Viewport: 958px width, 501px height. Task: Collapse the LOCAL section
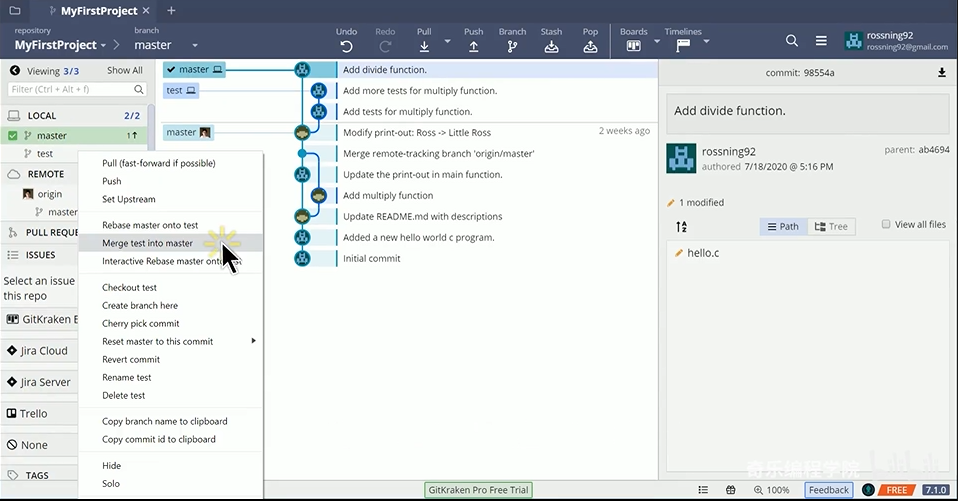tap(75, 115)
